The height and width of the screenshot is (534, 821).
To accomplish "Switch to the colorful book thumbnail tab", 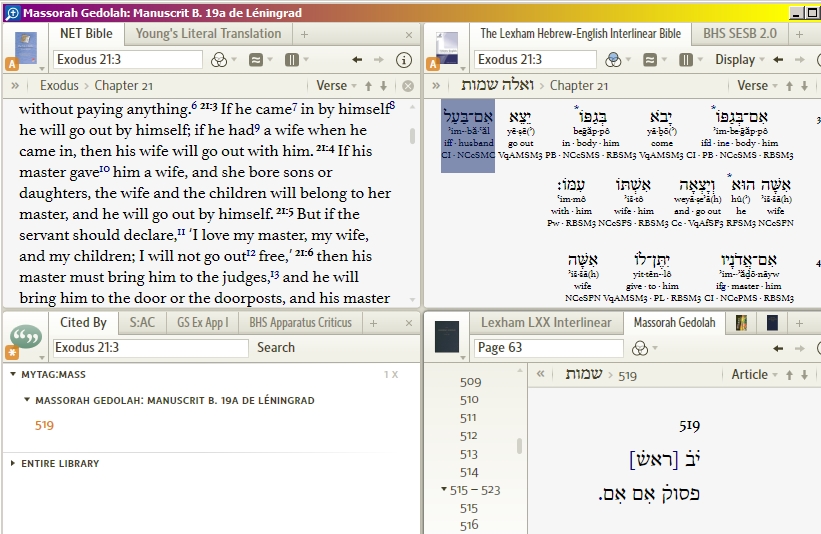I will pos(741,323).
